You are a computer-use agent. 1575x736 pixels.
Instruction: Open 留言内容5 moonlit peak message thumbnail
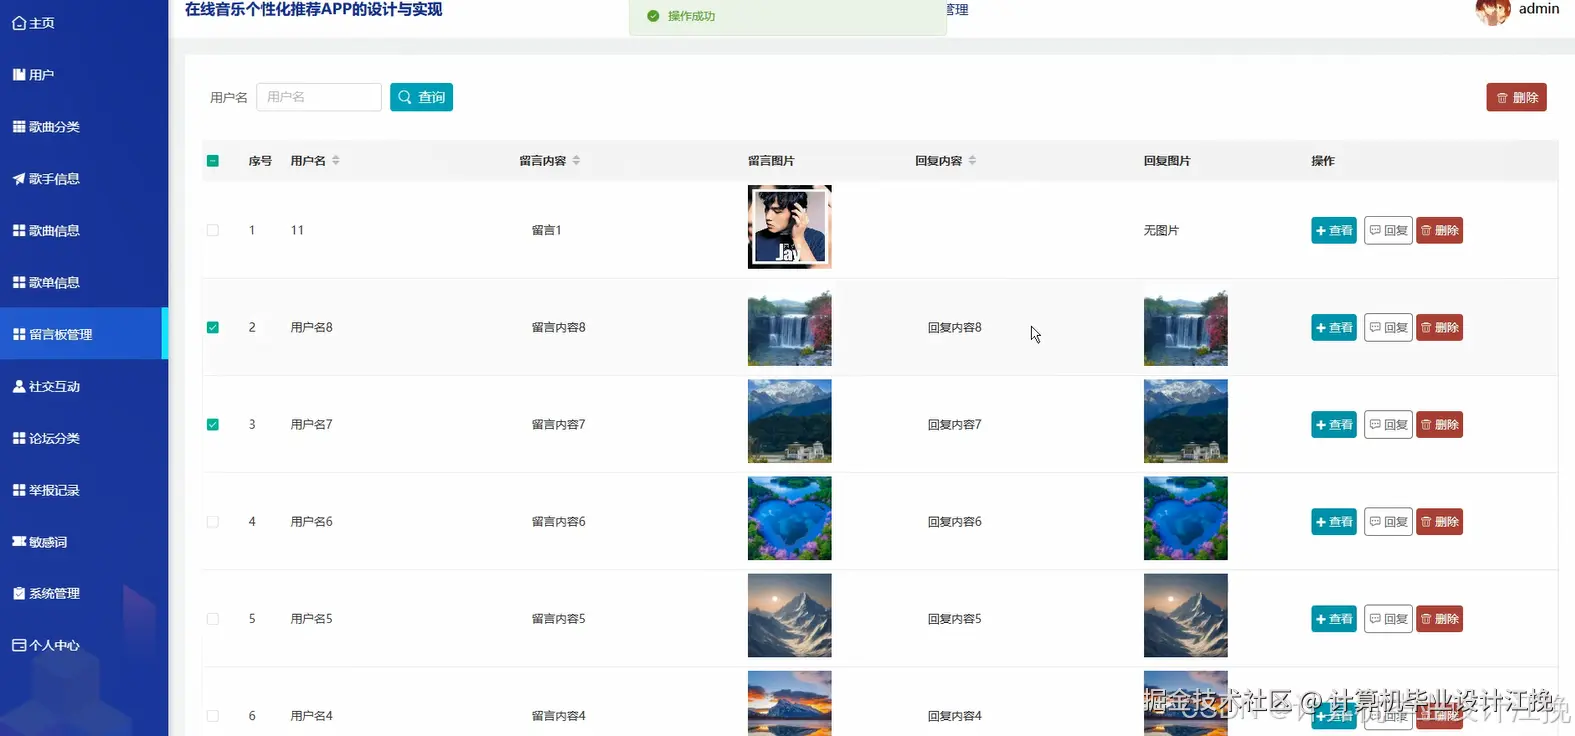click(790, 615)
